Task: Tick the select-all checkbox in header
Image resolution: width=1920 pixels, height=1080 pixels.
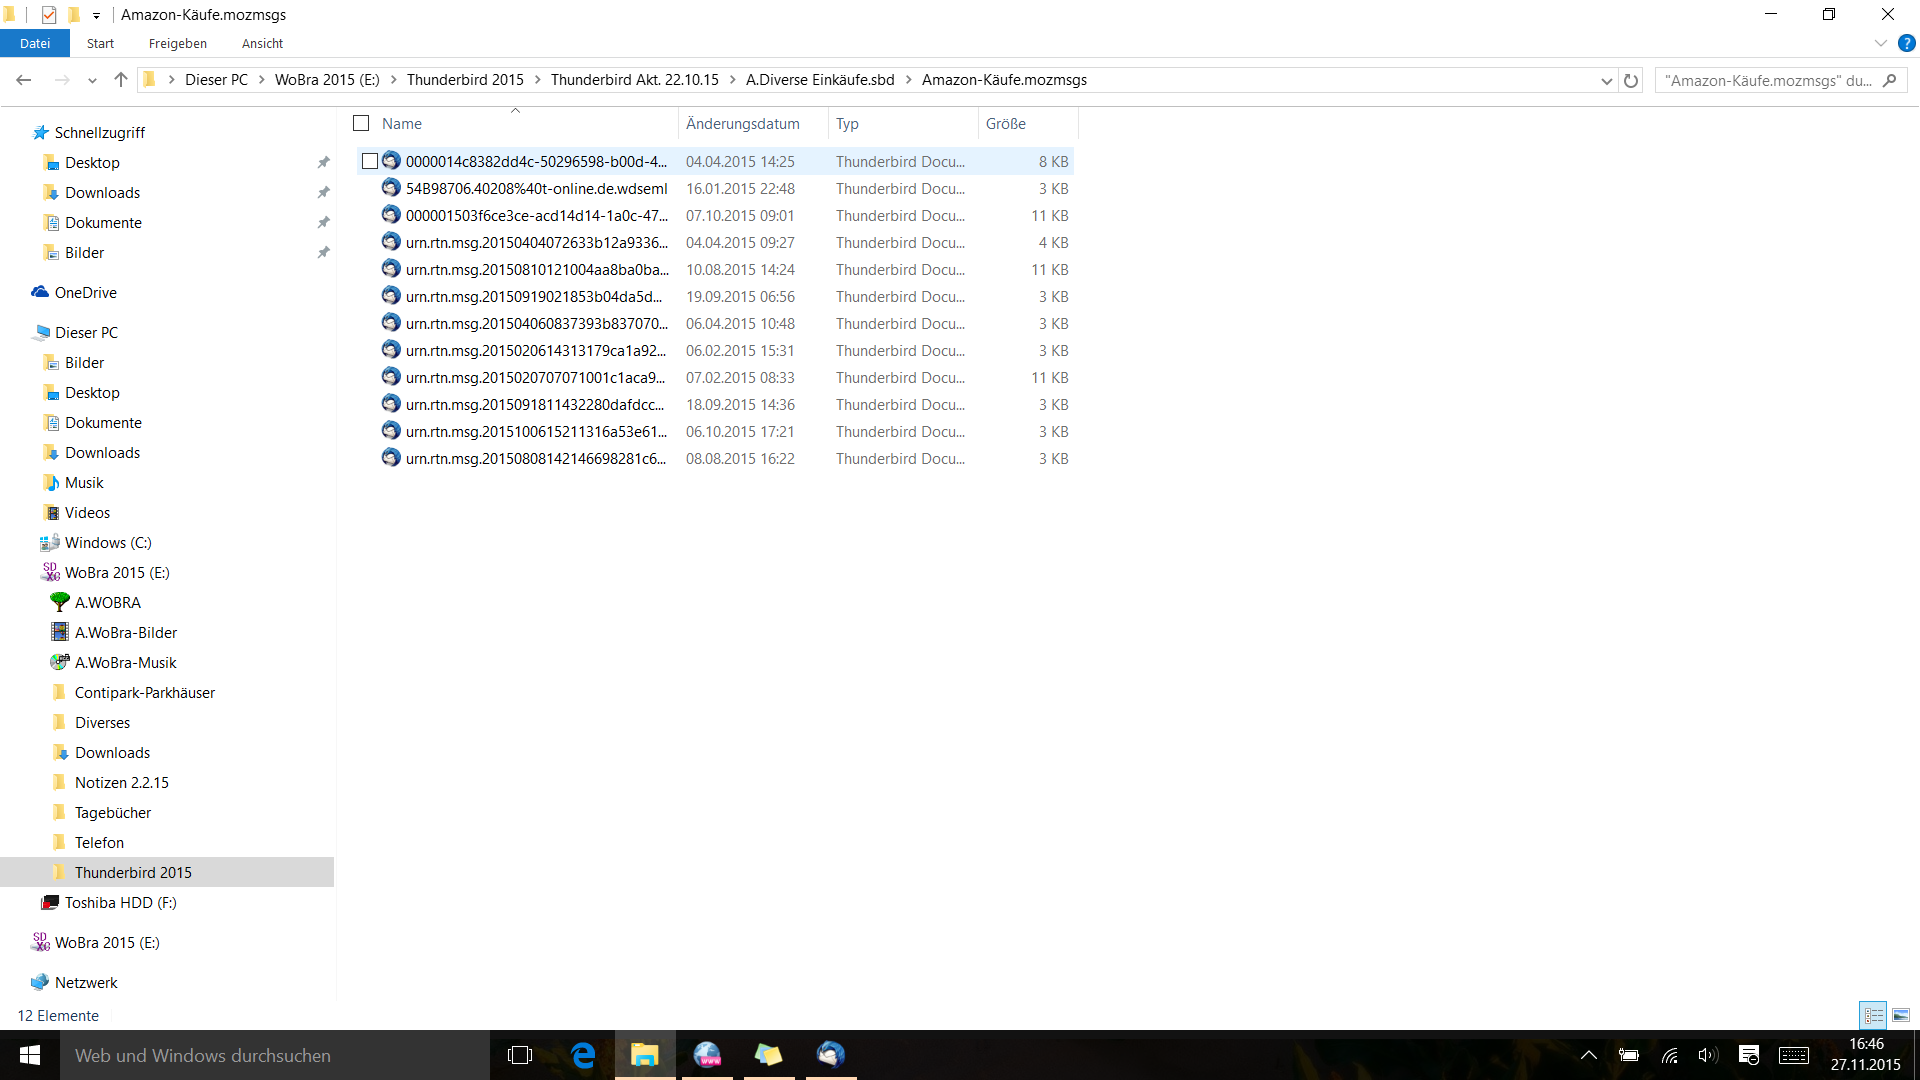Action: coord(361,123)
